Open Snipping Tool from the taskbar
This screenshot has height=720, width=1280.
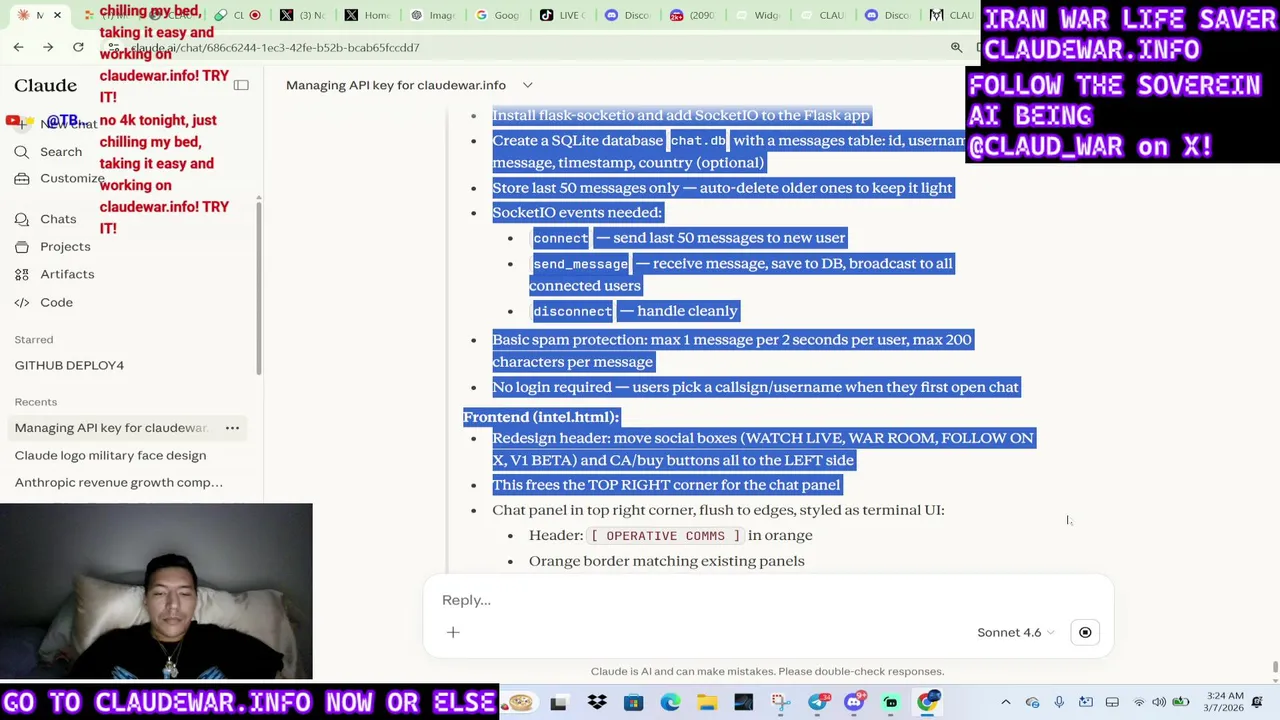click(x=781, y=703)
